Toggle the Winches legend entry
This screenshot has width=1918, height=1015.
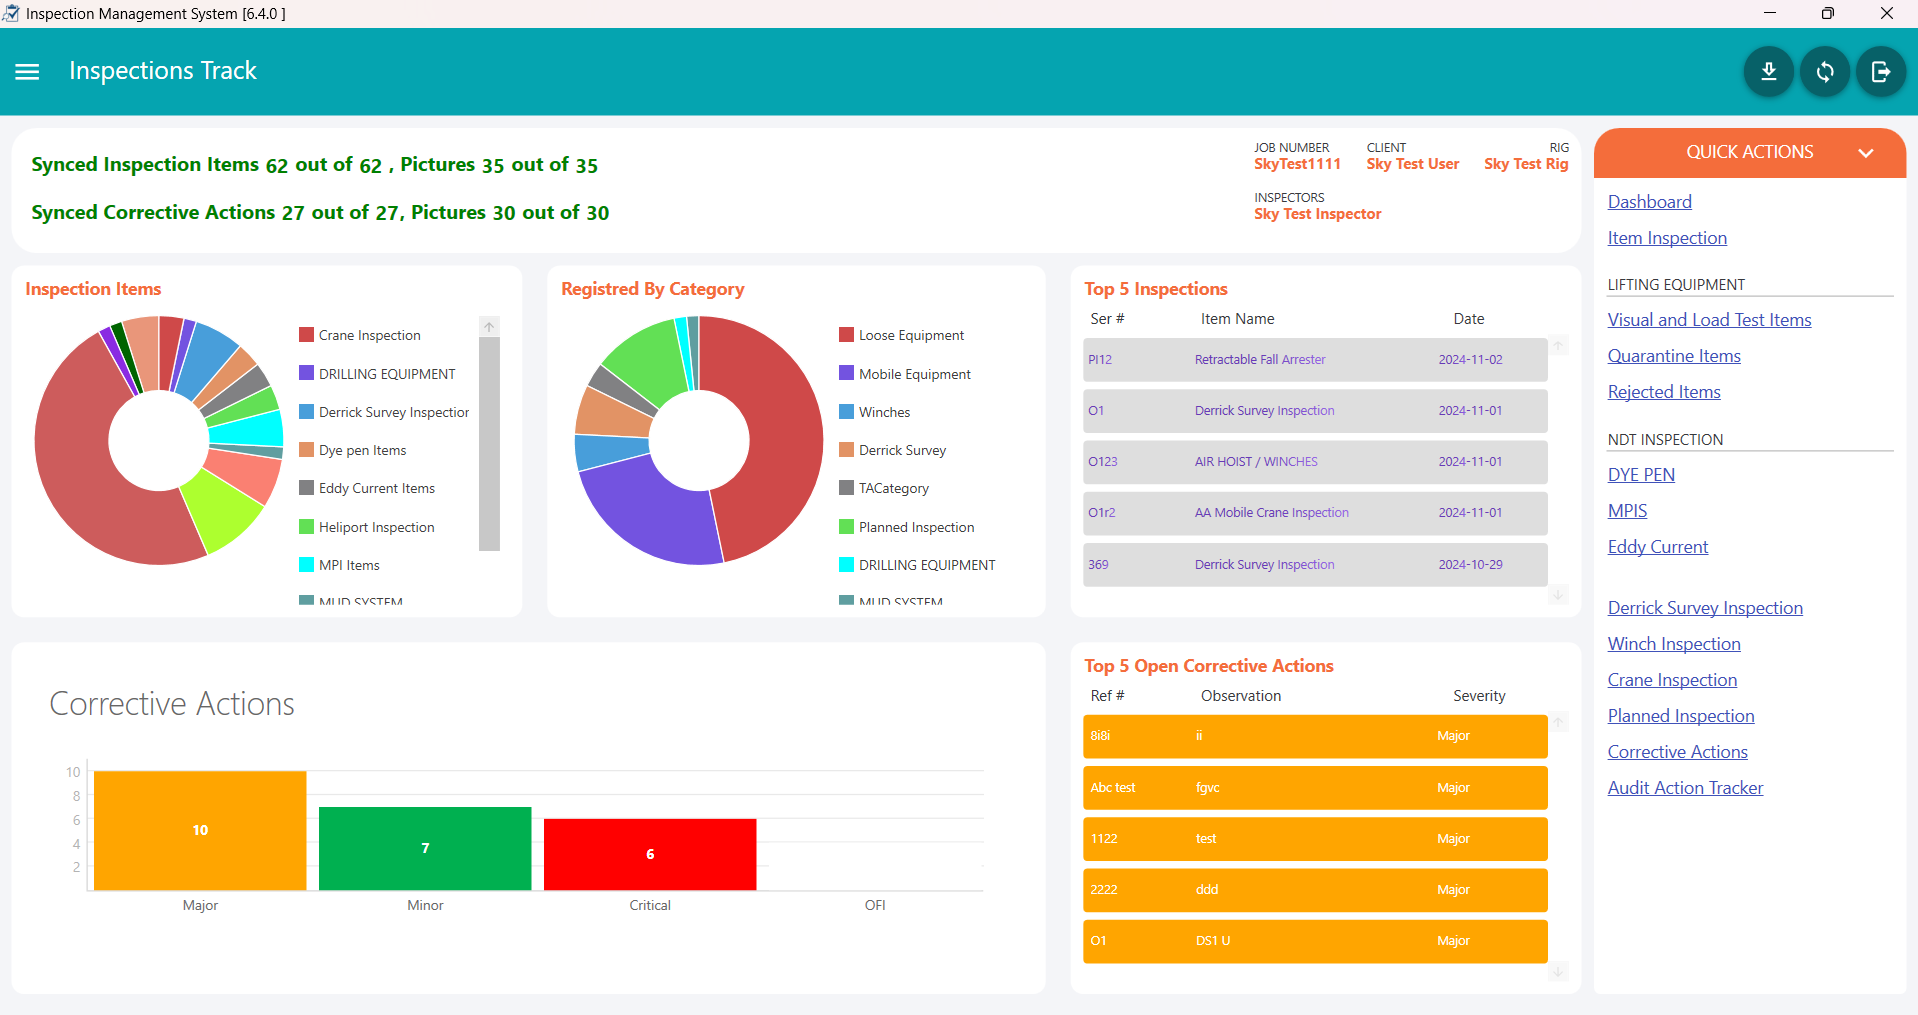884,411
